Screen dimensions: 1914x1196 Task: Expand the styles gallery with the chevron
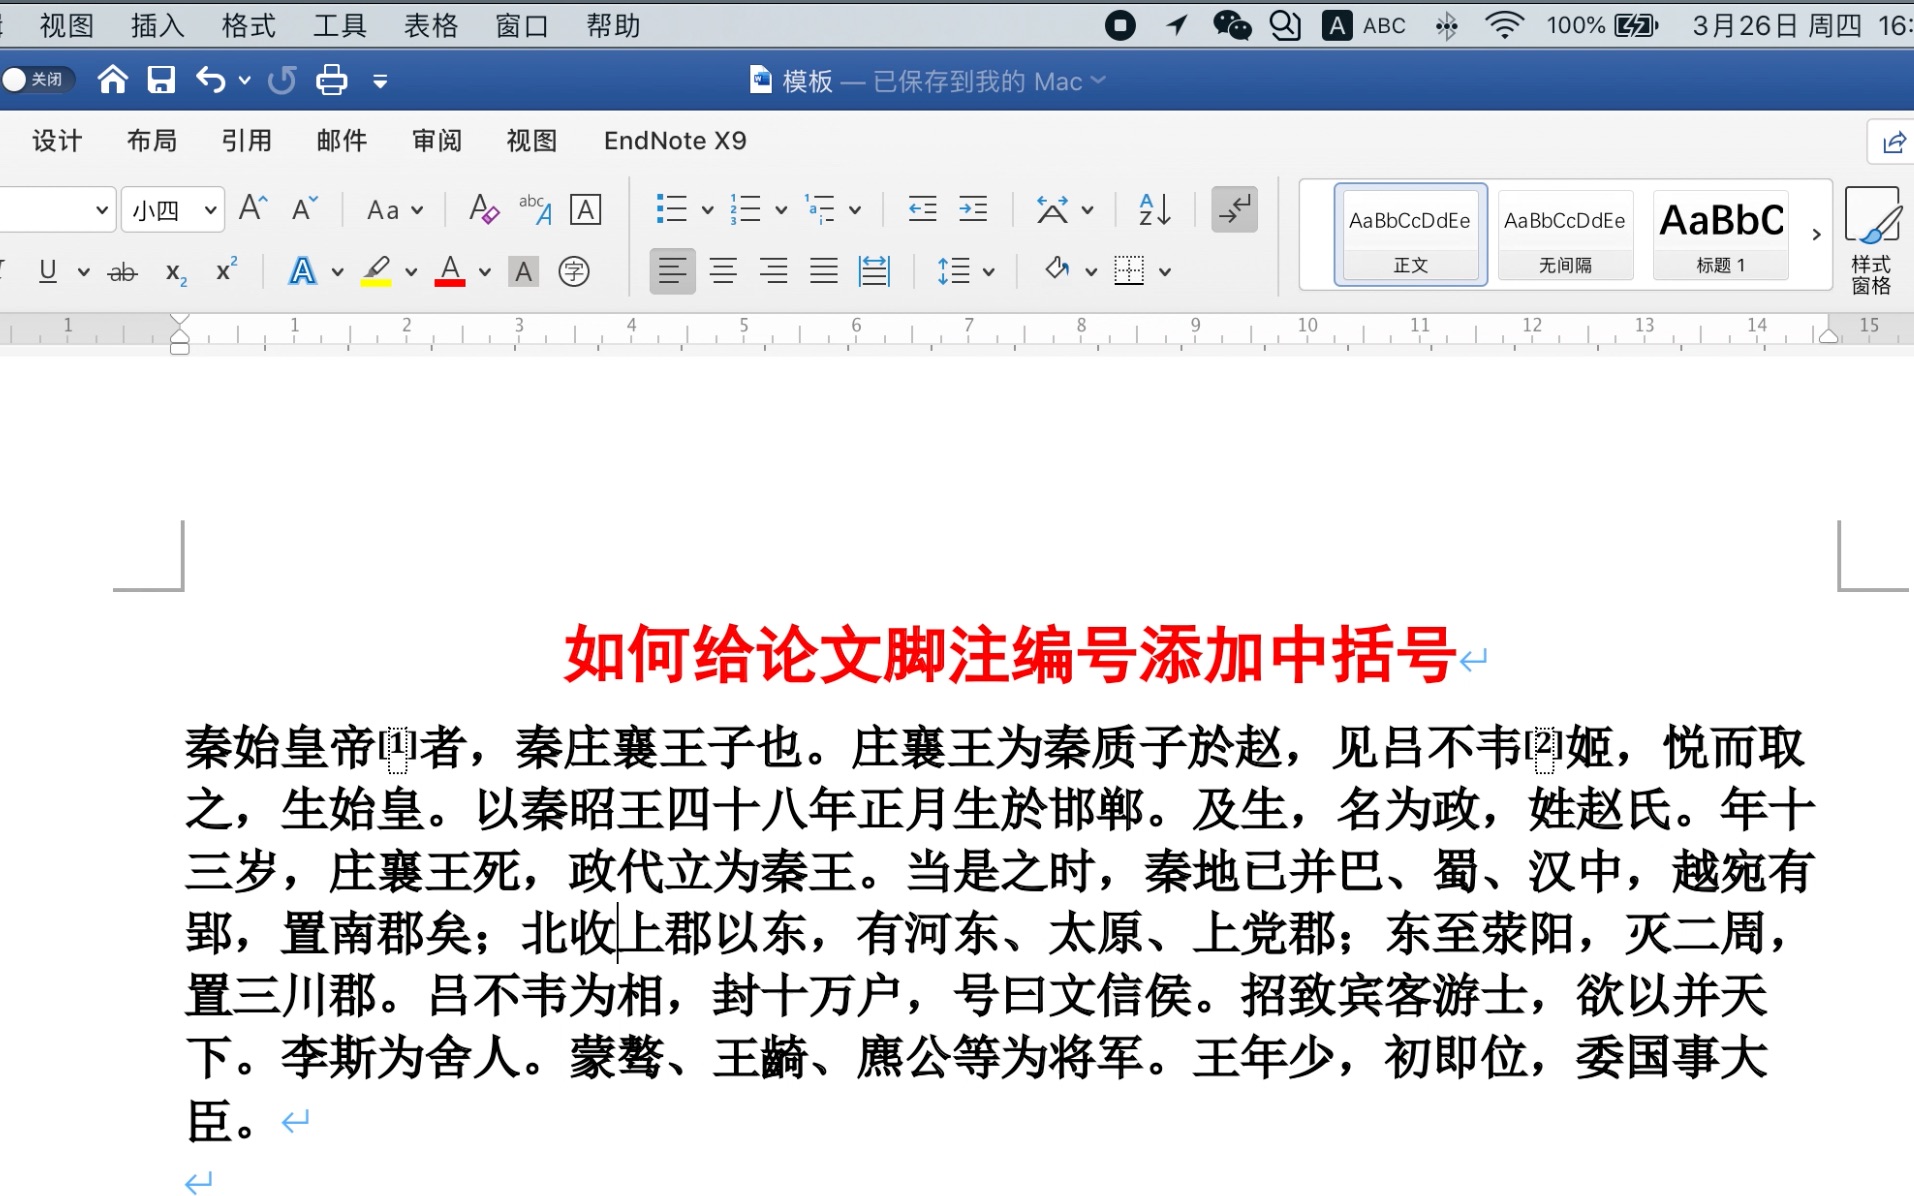coord(1816,235)
